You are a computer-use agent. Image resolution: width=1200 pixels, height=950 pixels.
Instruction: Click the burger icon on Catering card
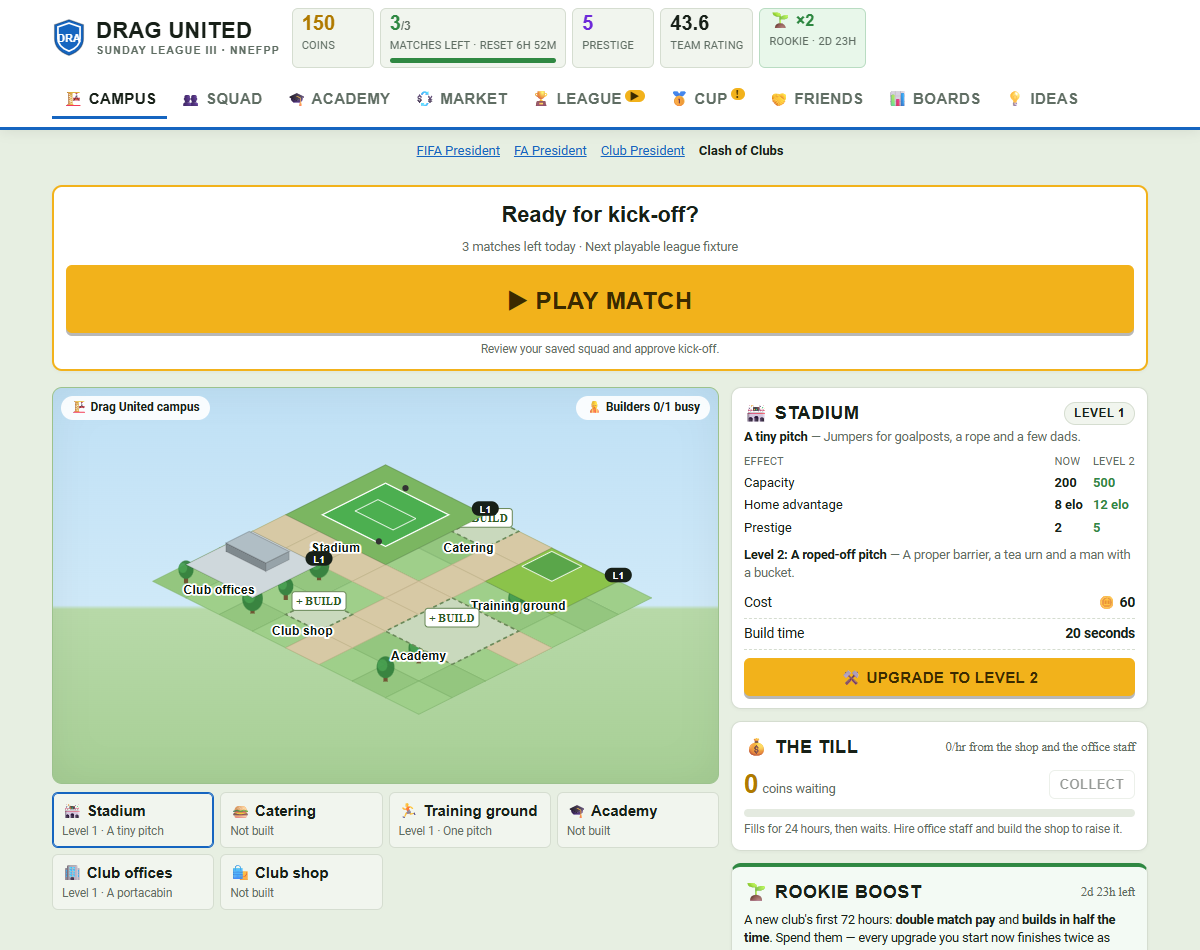point(240,811)
